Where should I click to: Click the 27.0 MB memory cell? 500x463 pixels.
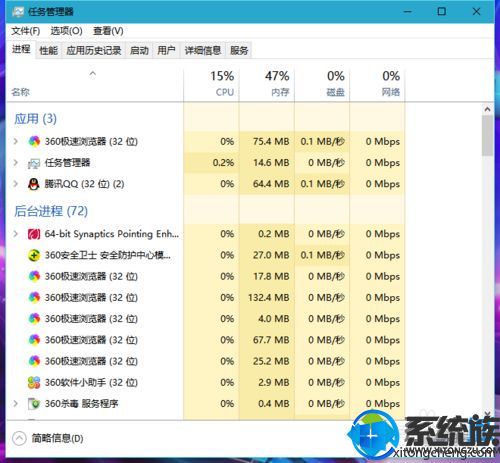pyautogui.click(x=267, y=255)
